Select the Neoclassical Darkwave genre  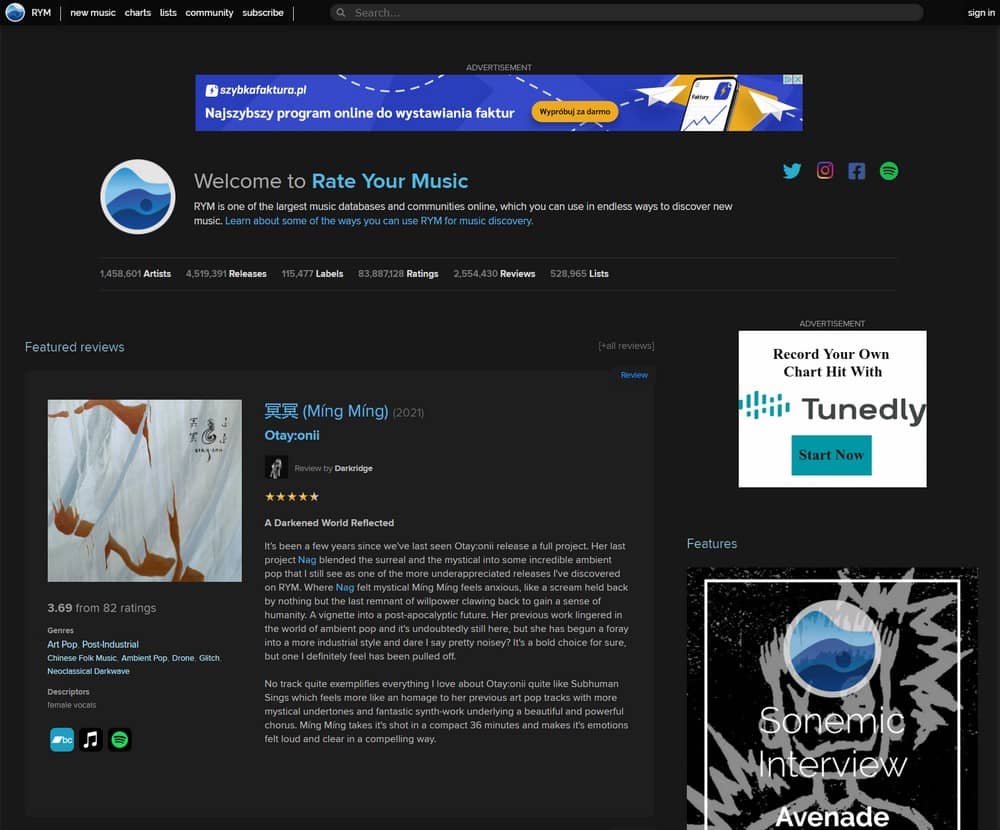click(88, 671)
